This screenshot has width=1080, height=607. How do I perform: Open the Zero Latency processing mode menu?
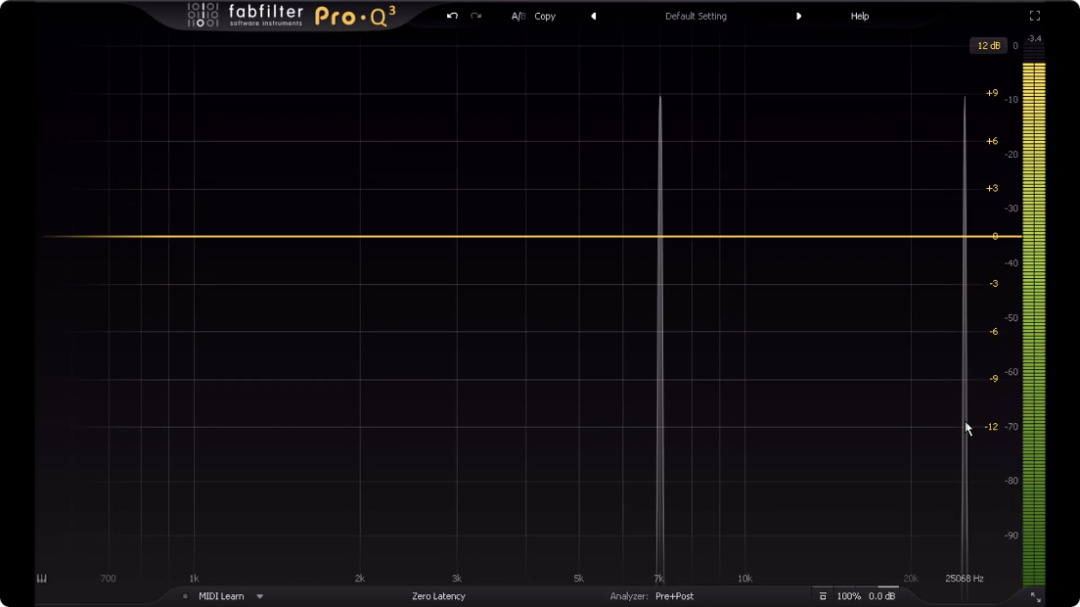439,596
